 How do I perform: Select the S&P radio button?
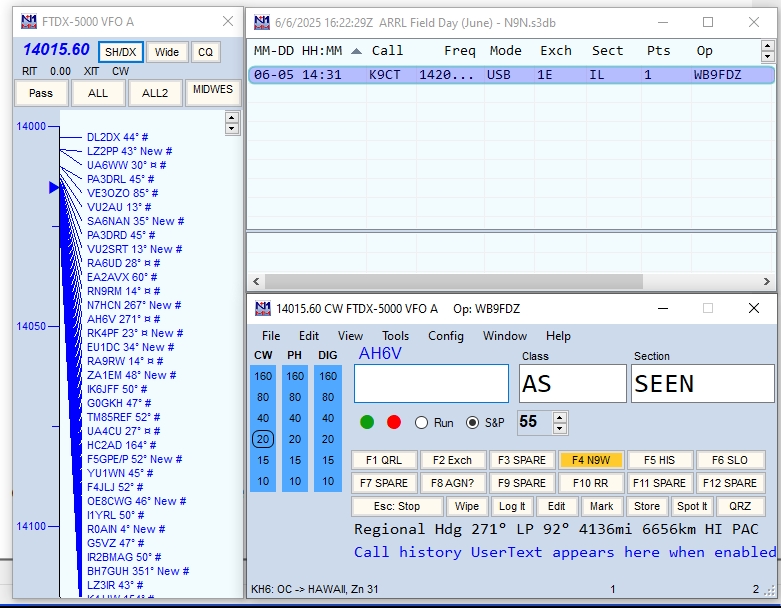(x=473, y=423)
